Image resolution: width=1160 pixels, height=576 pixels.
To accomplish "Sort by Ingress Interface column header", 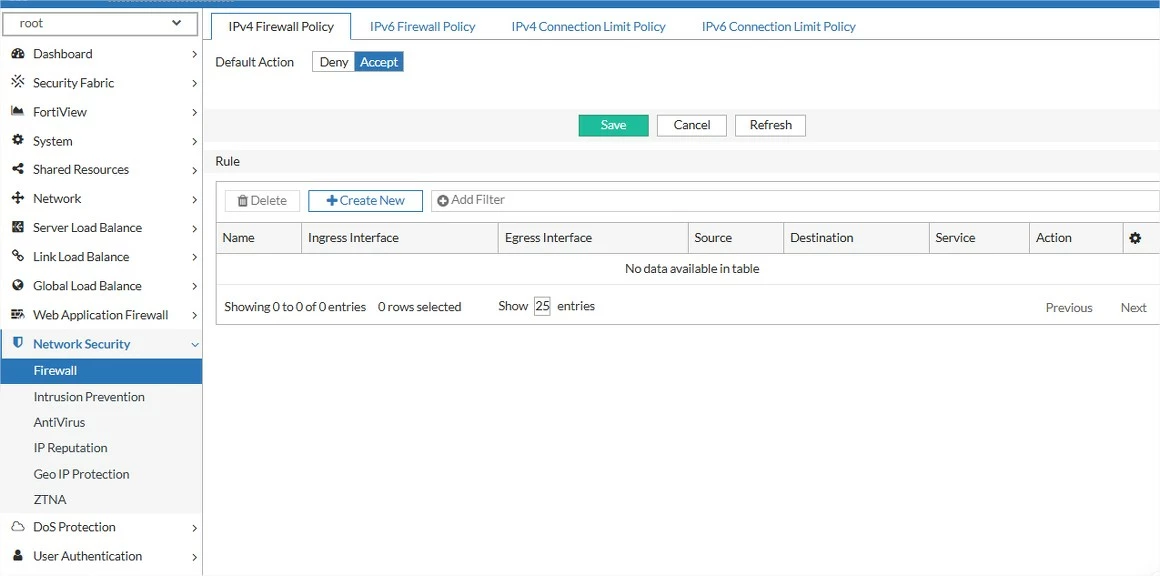I will point(399,238).
